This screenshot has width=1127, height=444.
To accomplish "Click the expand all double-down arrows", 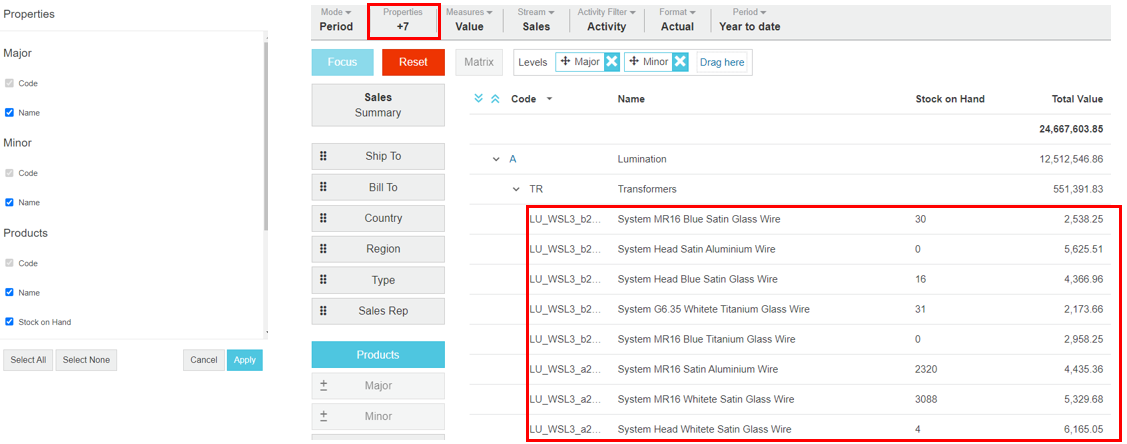I will [x=479, y=99].
